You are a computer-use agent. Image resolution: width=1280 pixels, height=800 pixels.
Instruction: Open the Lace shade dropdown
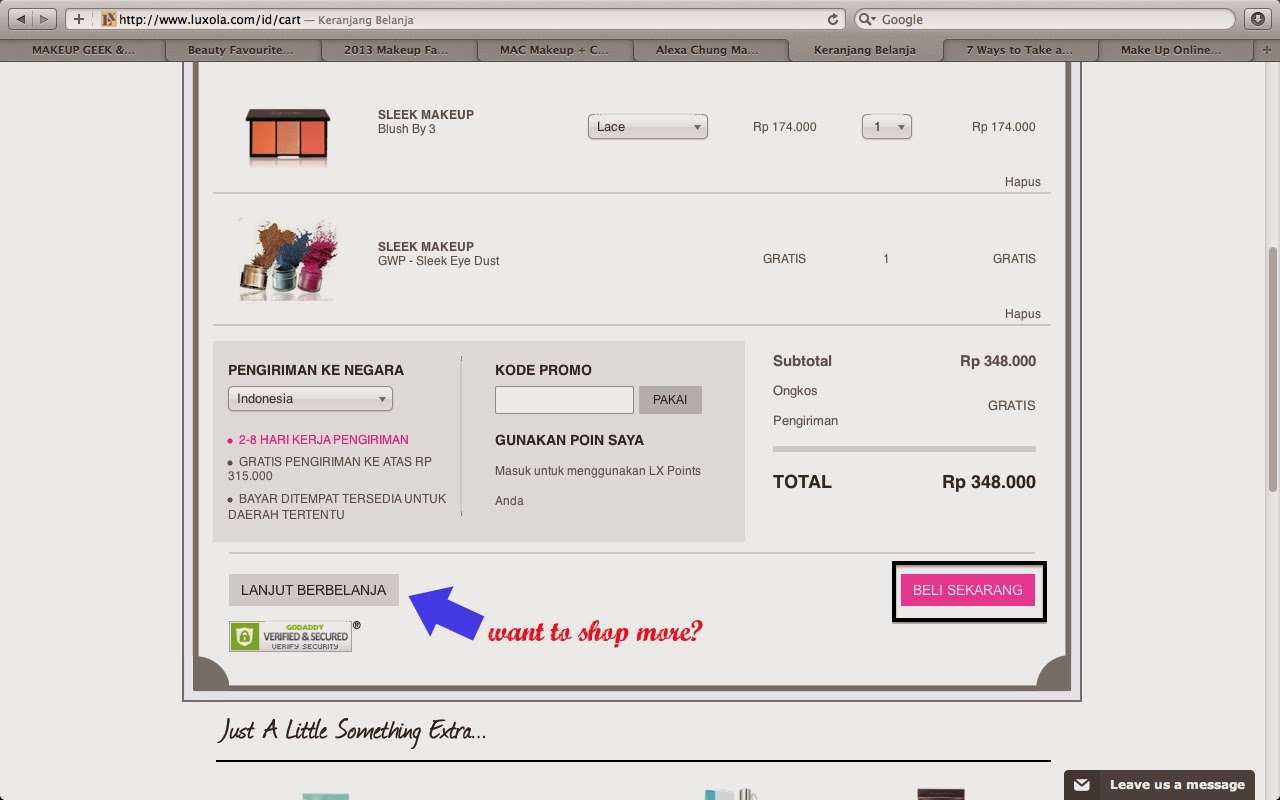tap(647, 127)
